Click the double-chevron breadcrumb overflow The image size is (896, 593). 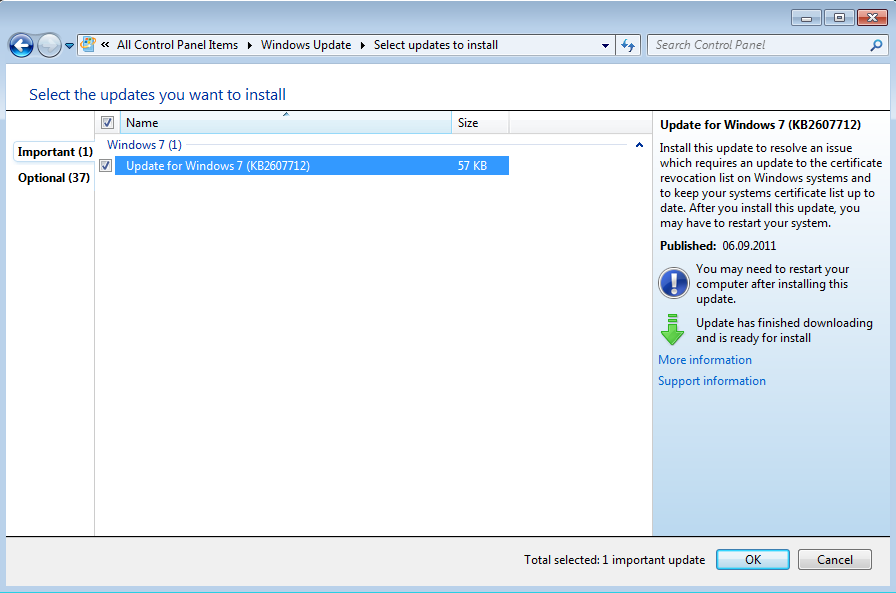point(105,45)
